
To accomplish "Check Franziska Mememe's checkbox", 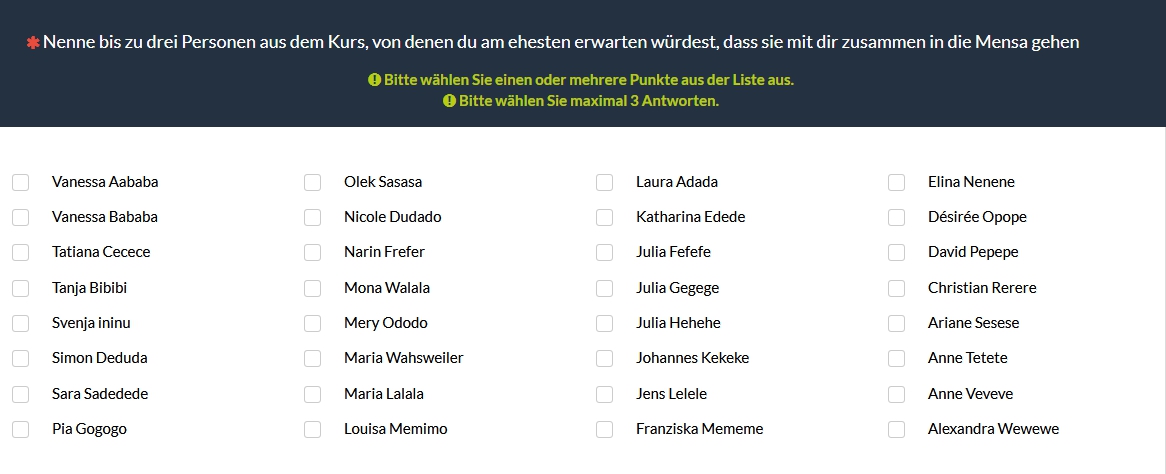I will (604, 429).
